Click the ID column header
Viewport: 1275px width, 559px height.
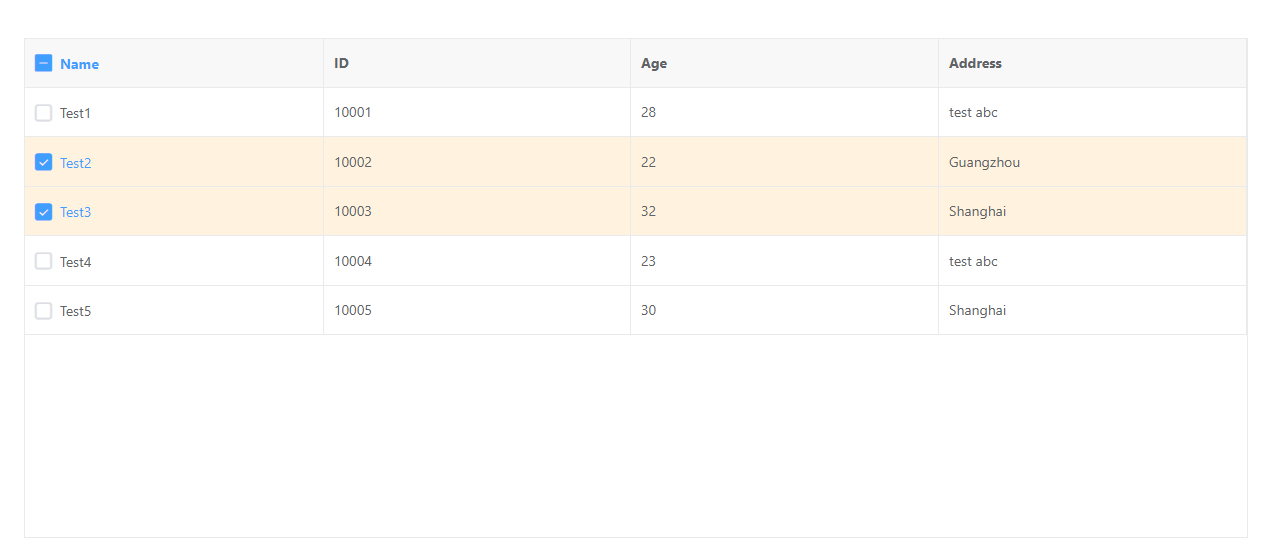(x=342, y=63)
